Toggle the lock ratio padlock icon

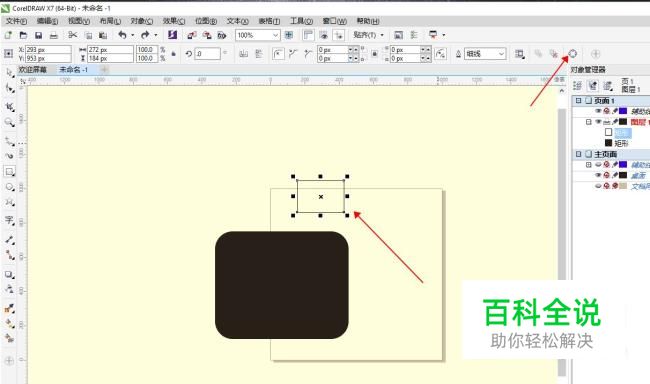click(x=174, y=54)
